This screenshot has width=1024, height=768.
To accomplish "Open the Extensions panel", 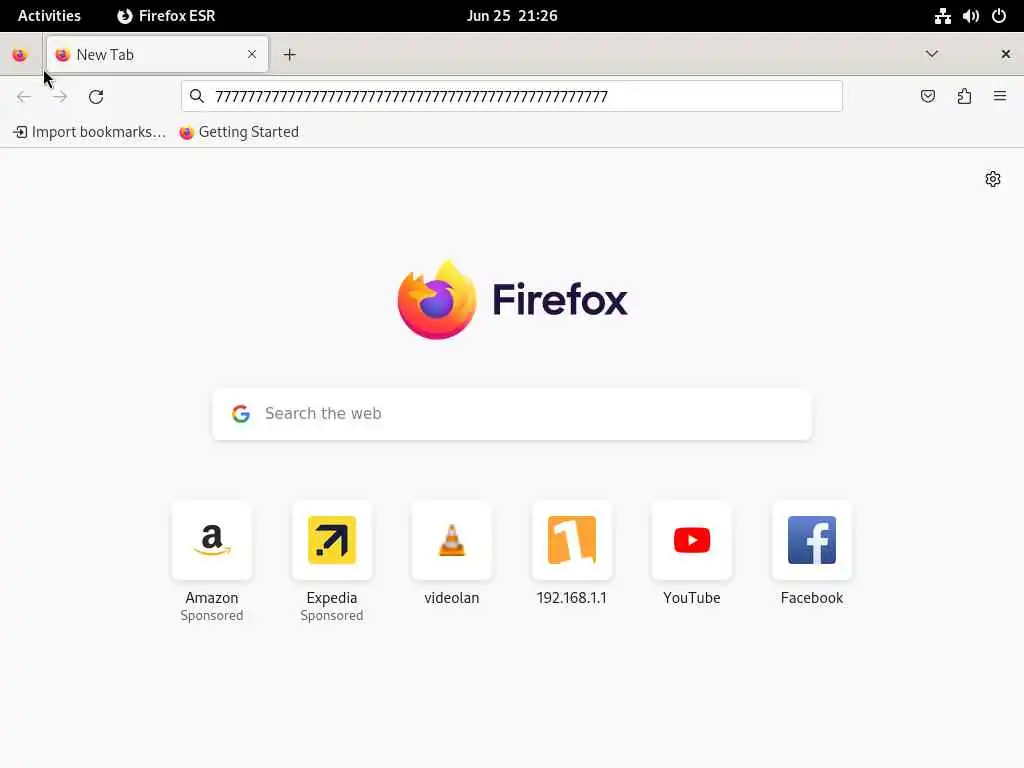I will pyautogui.click(x=964, y=97).
